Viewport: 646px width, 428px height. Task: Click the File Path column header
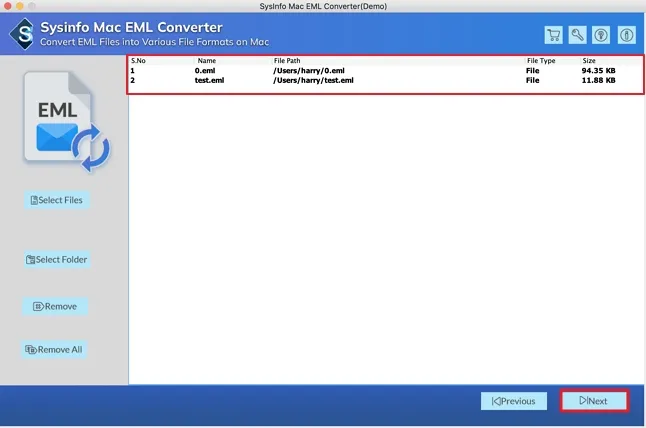tap(287, 61)
